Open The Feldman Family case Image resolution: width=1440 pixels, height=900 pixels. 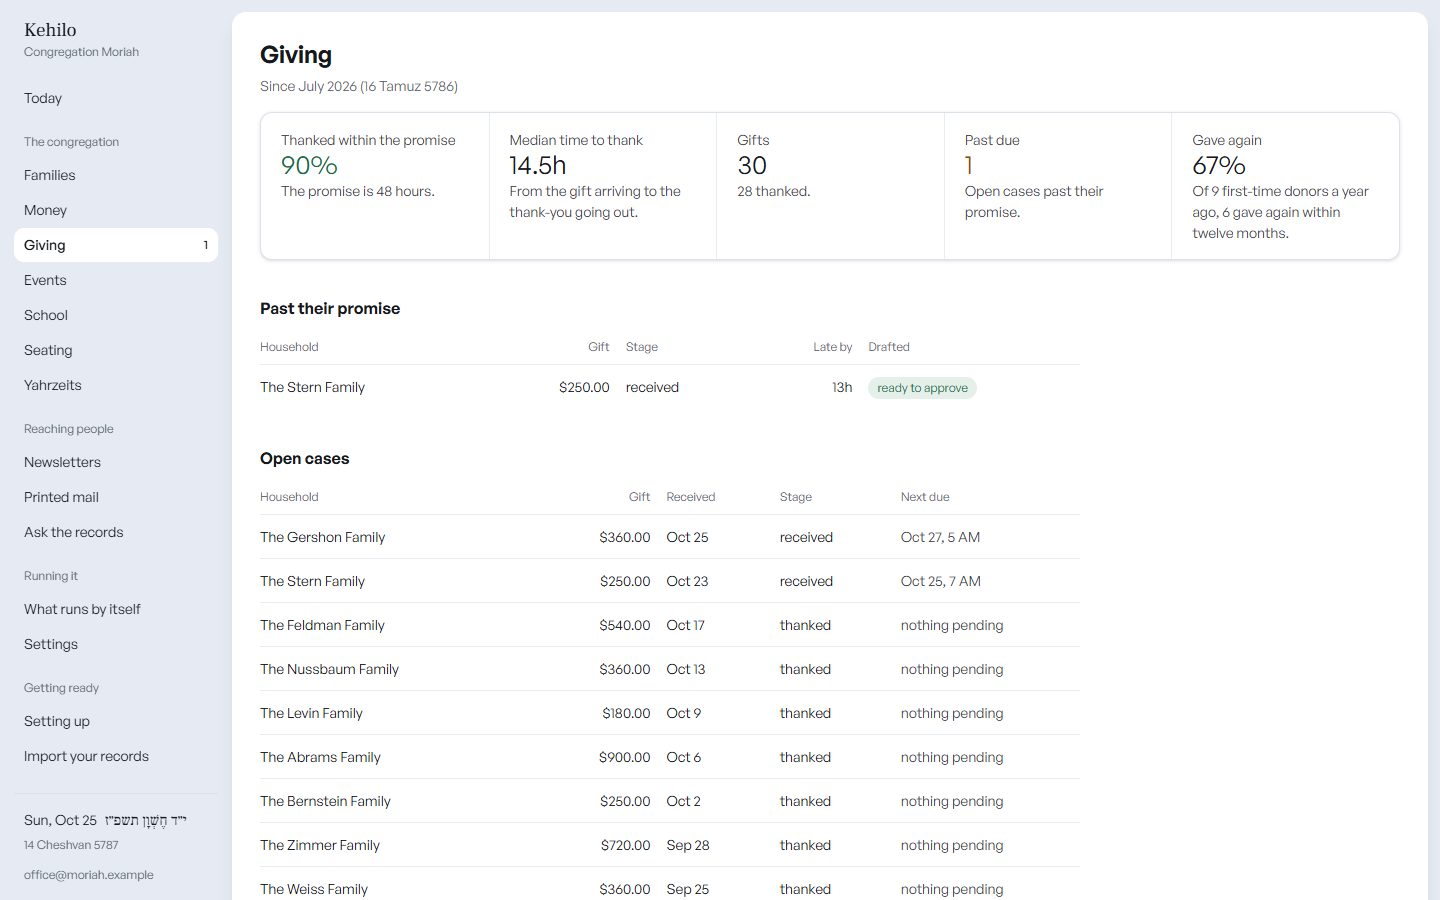[x=670, y=625]
